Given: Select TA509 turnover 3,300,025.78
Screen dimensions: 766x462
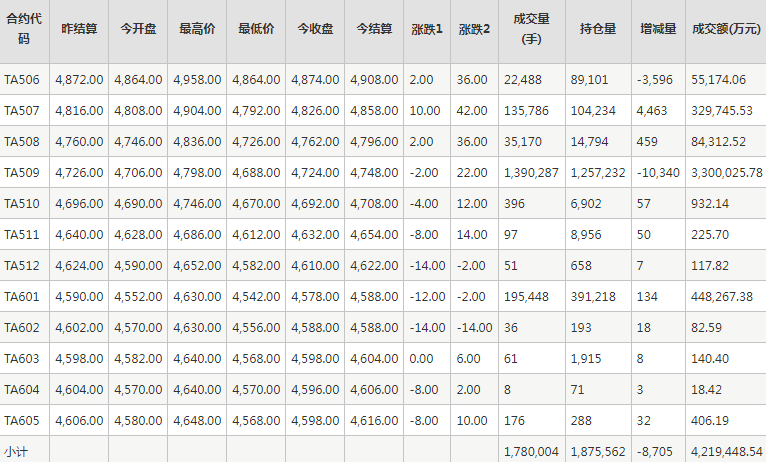Looking at the screenshot, I should pos(726,173).
